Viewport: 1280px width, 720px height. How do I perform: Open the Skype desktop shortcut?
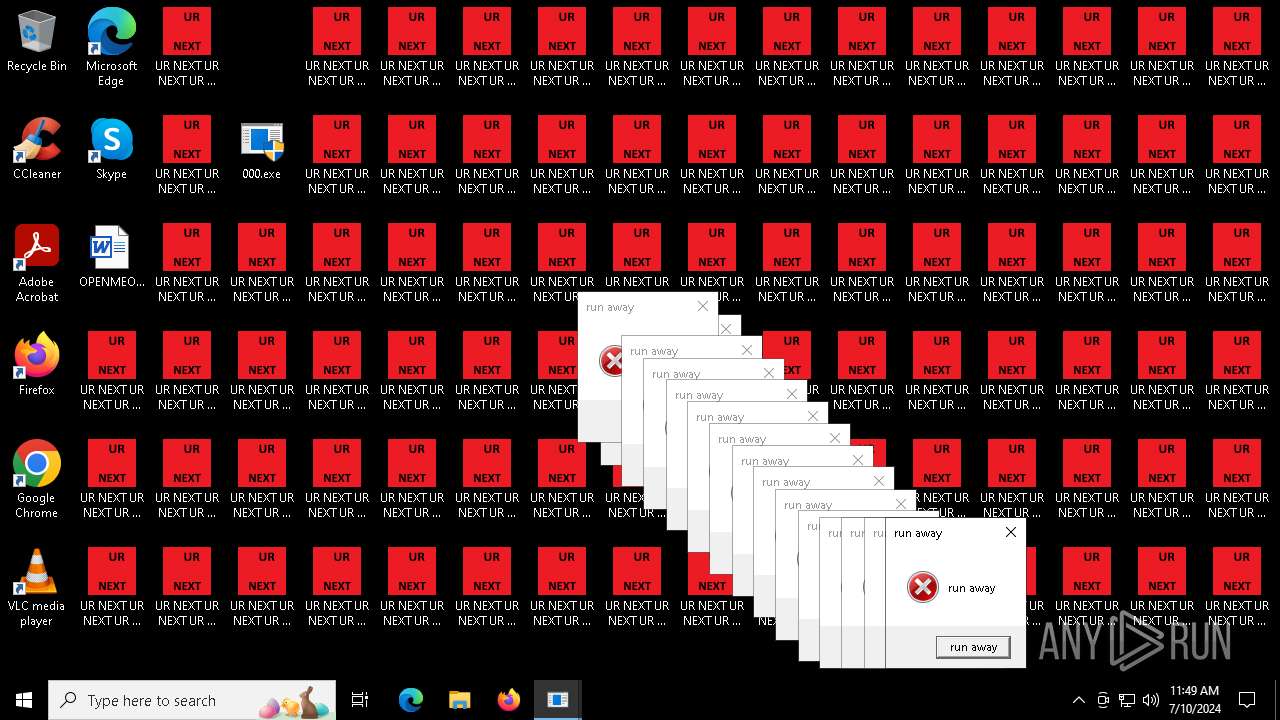pyautogui.click(x=111, y=149)
